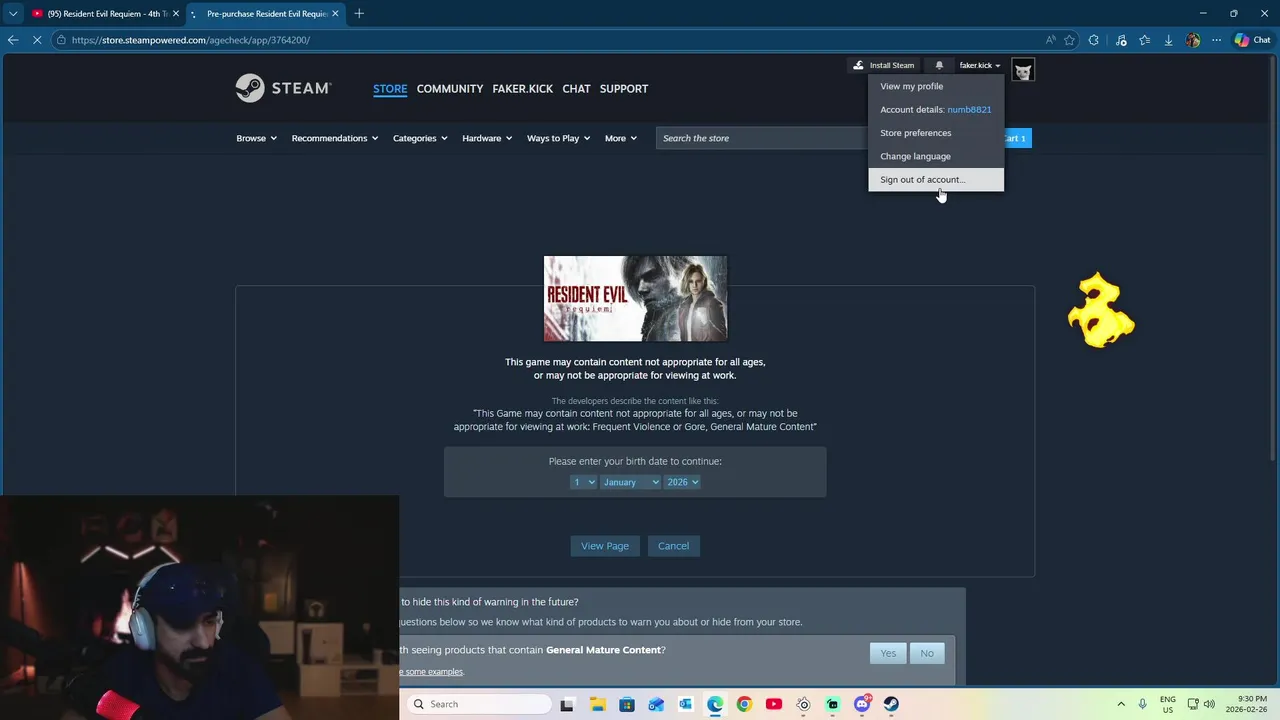Open the see some examples link

point(432,672)
